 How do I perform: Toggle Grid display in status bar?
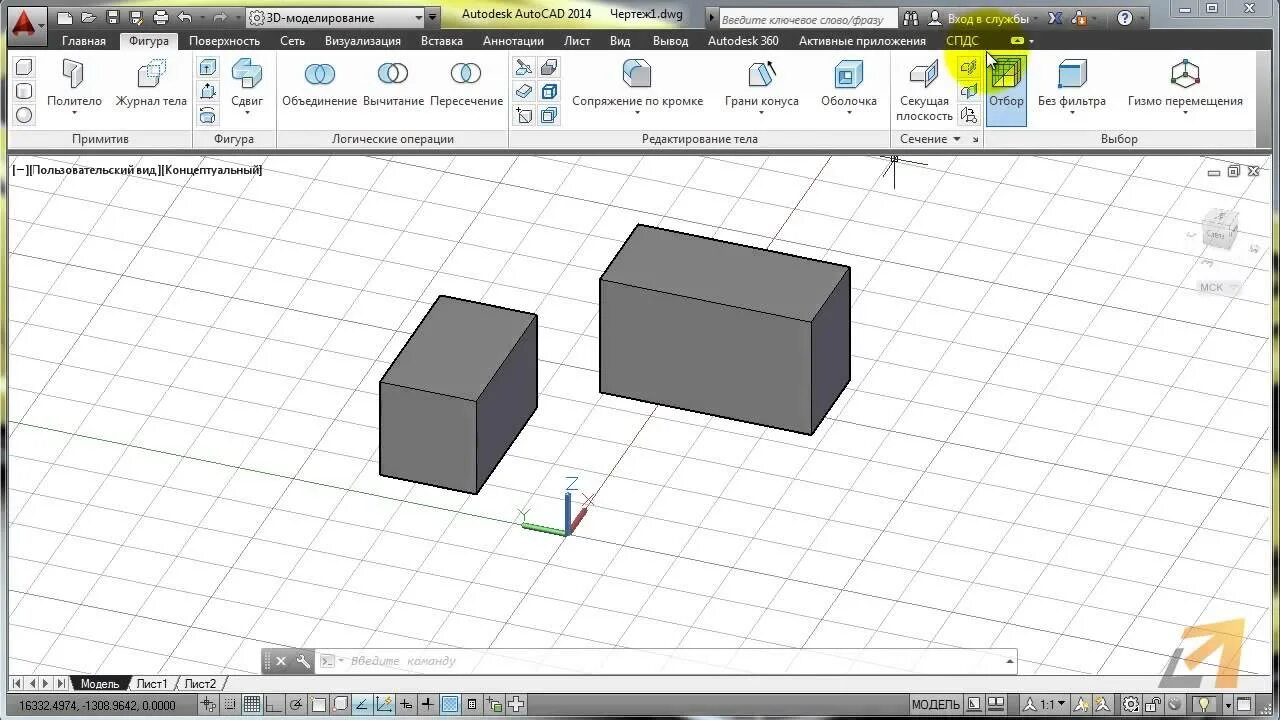pos(253,705)
